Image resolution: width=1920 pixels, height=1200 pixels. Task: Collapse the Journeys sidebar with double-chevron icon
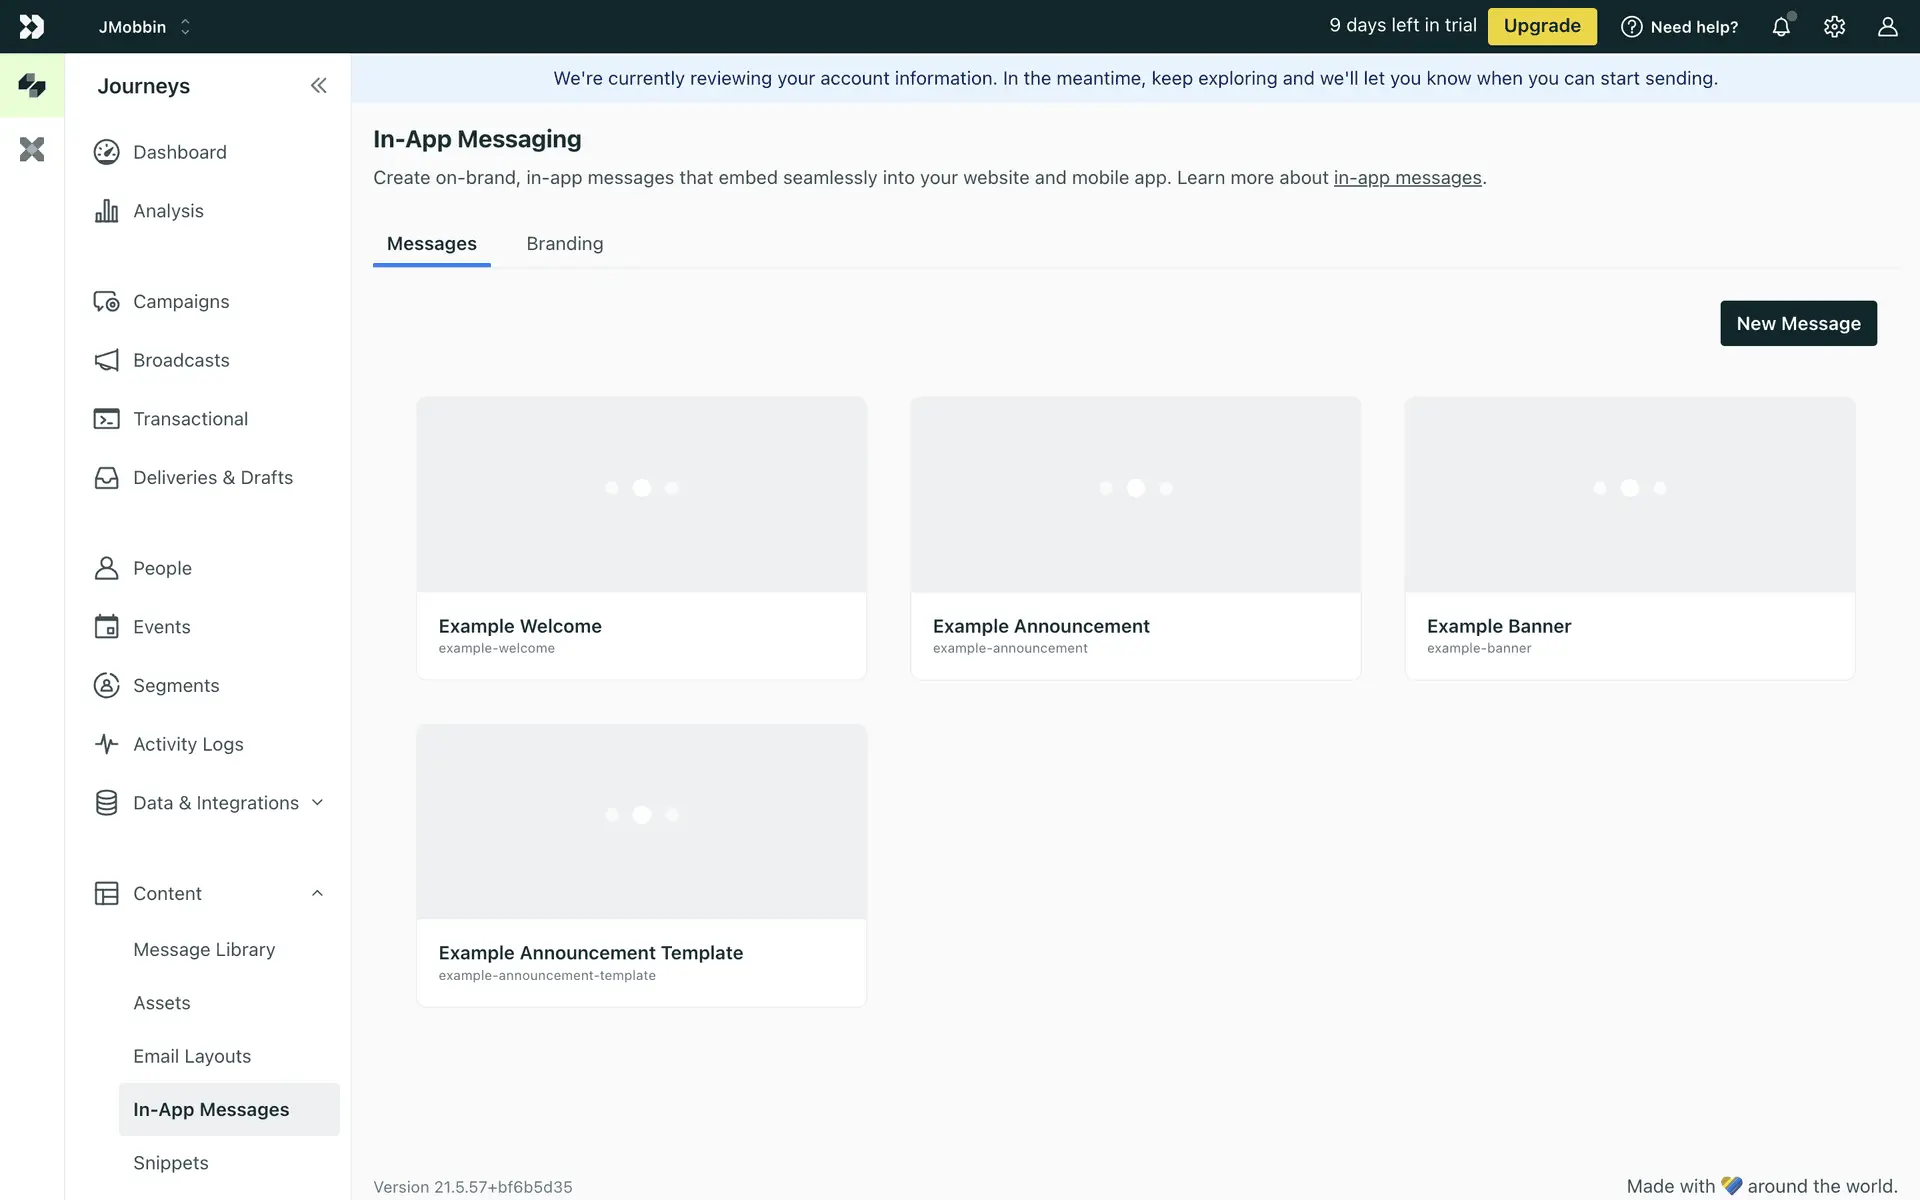pyautogui.click(x=318, y=86)
